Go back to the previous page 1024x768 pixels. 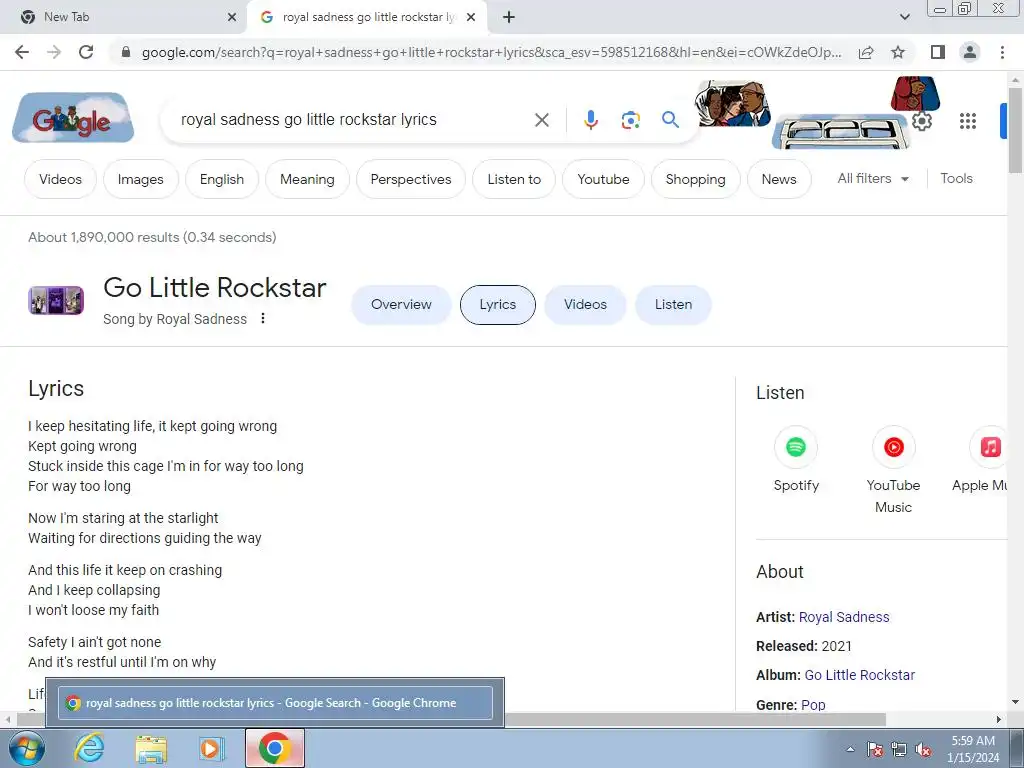click(x=22, y=52)
